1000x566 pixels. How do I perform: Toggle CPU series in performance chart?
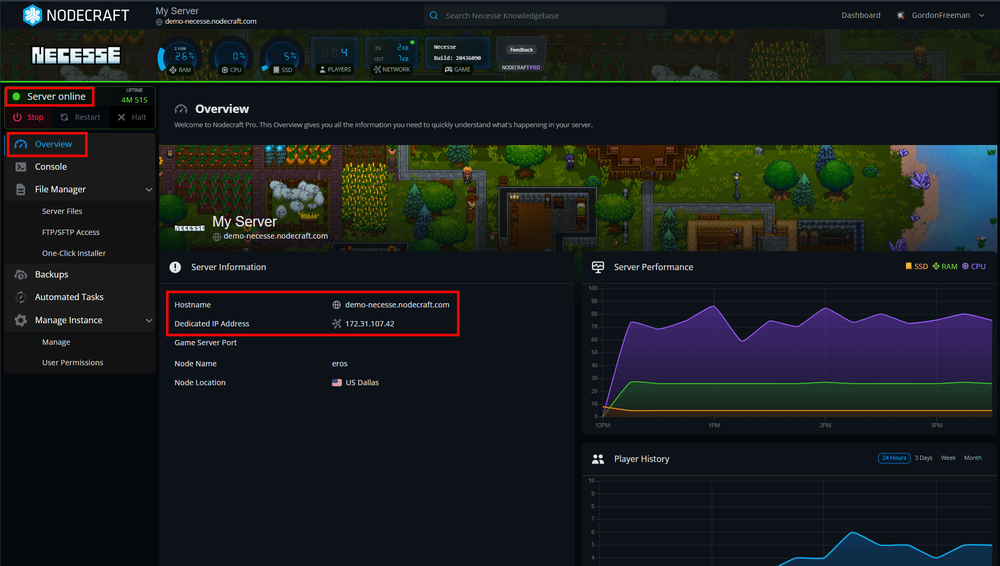coord(974,266)
